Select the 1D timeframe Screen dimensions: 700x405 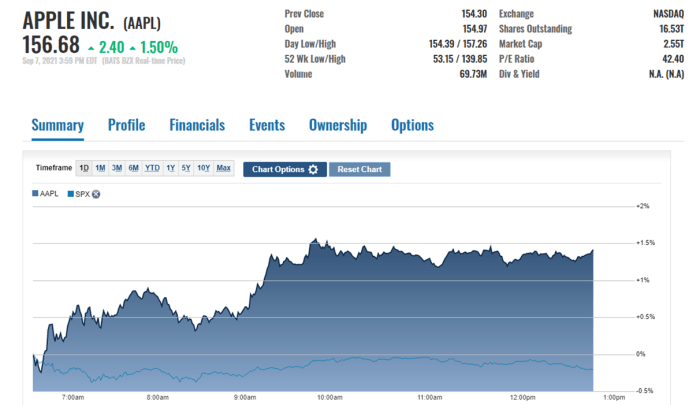[84, 168]
